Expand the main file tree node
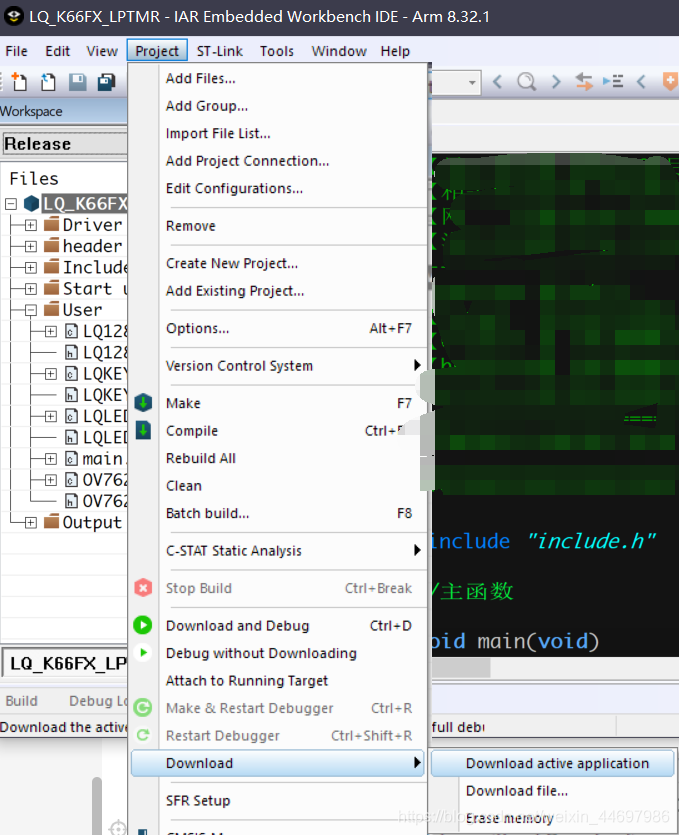 [x=51, y=459]
